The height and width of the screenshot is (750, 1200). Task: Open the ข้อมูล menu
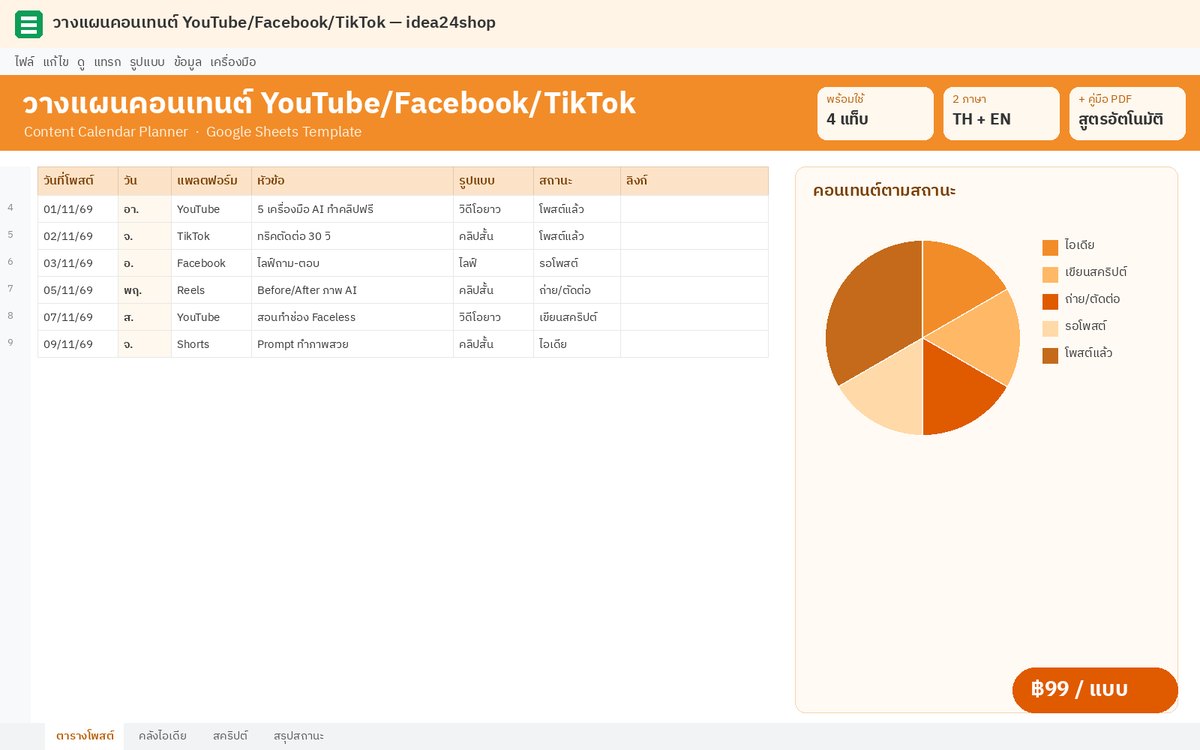[x=187, y=62]
